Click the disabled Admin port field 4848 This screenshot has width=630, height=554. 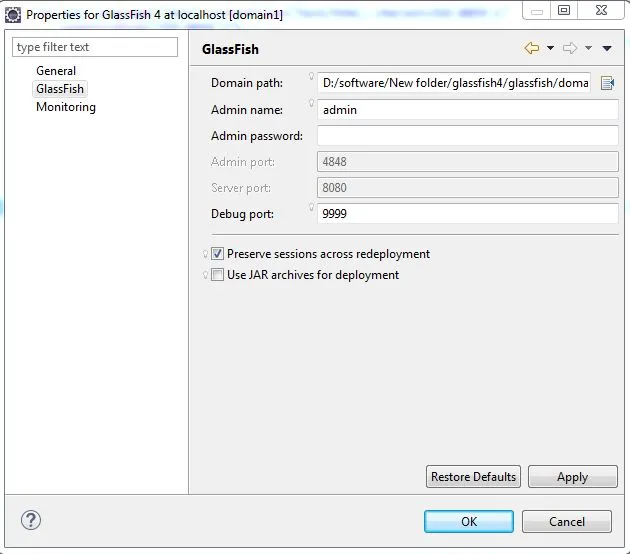coord(468,161)
